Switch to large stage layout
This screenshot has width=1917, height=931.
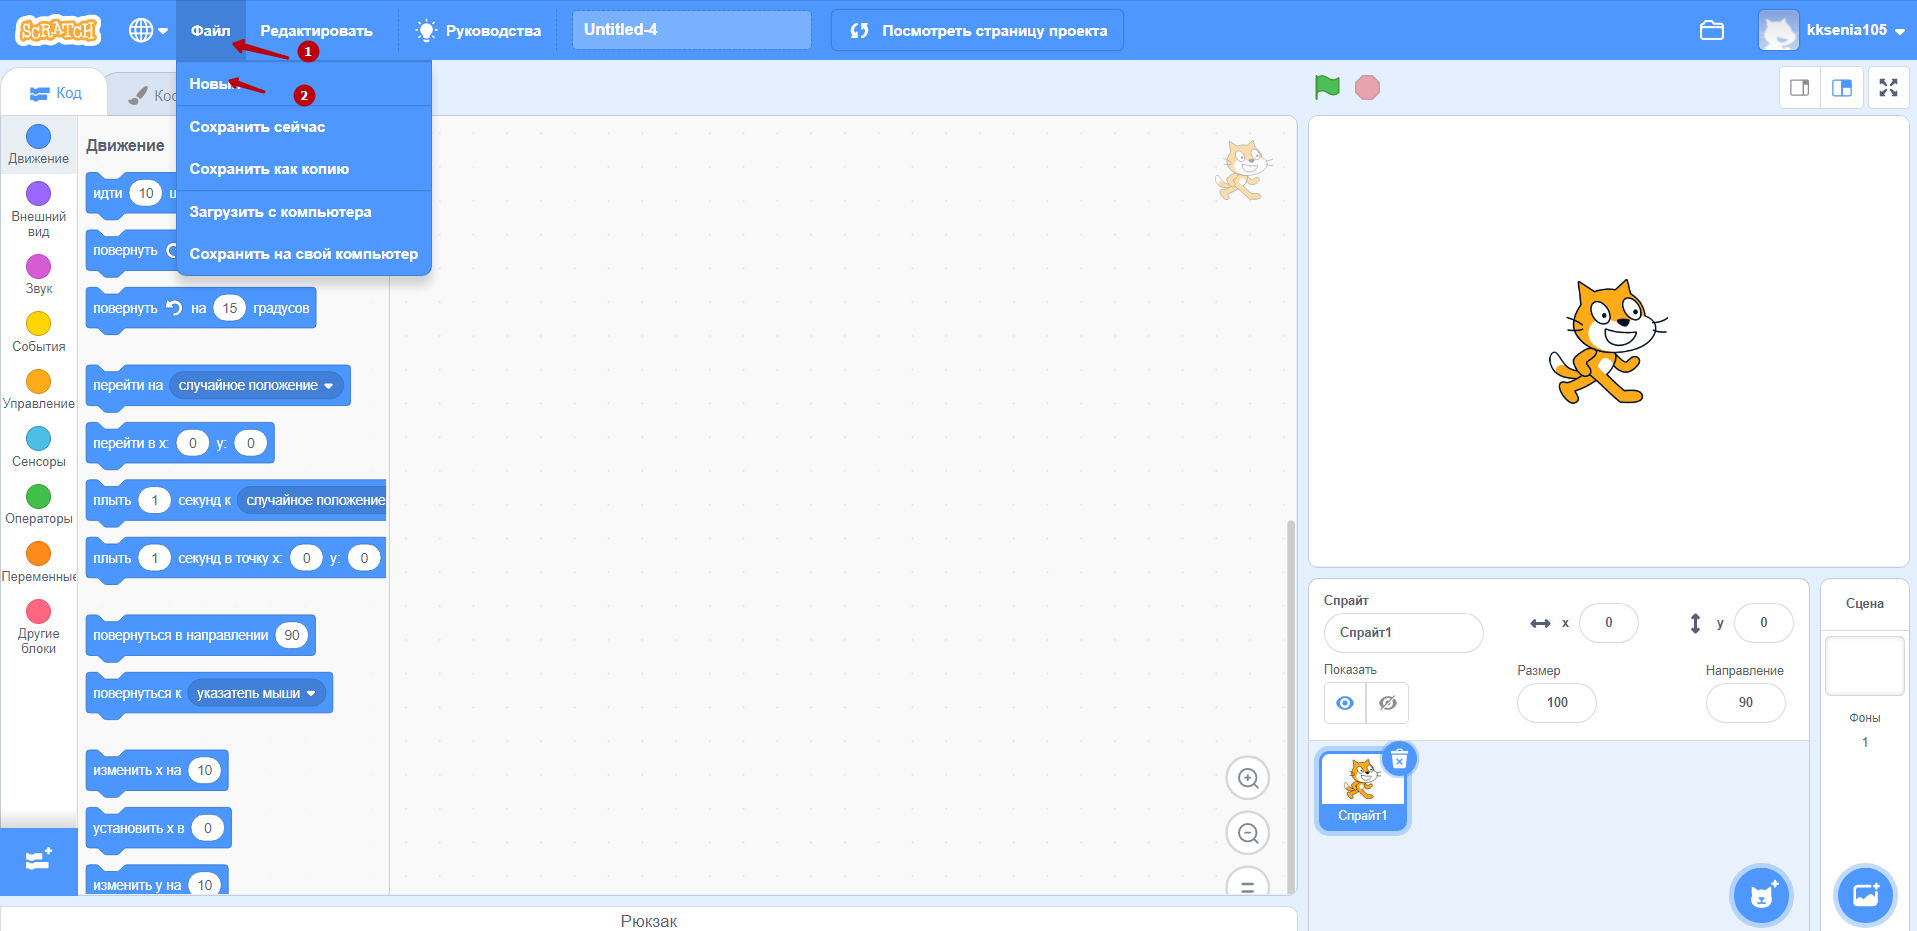[1841, 88]
